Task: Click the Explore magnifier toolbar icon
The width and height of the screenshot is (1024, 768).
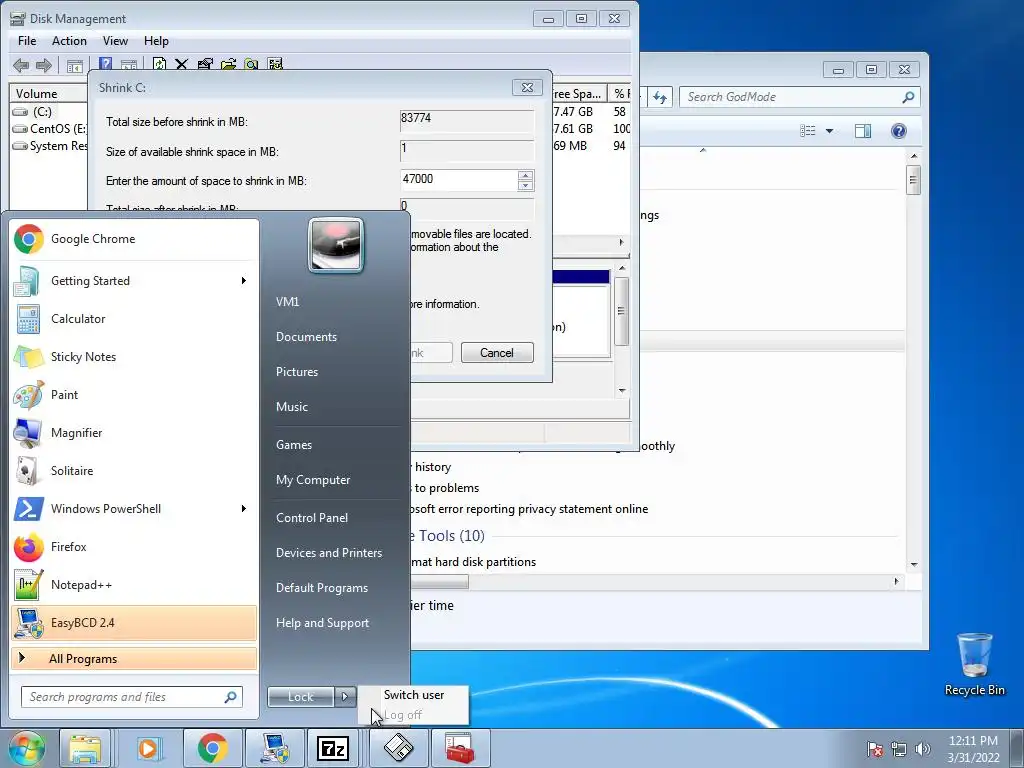Action: pos(251,63)
